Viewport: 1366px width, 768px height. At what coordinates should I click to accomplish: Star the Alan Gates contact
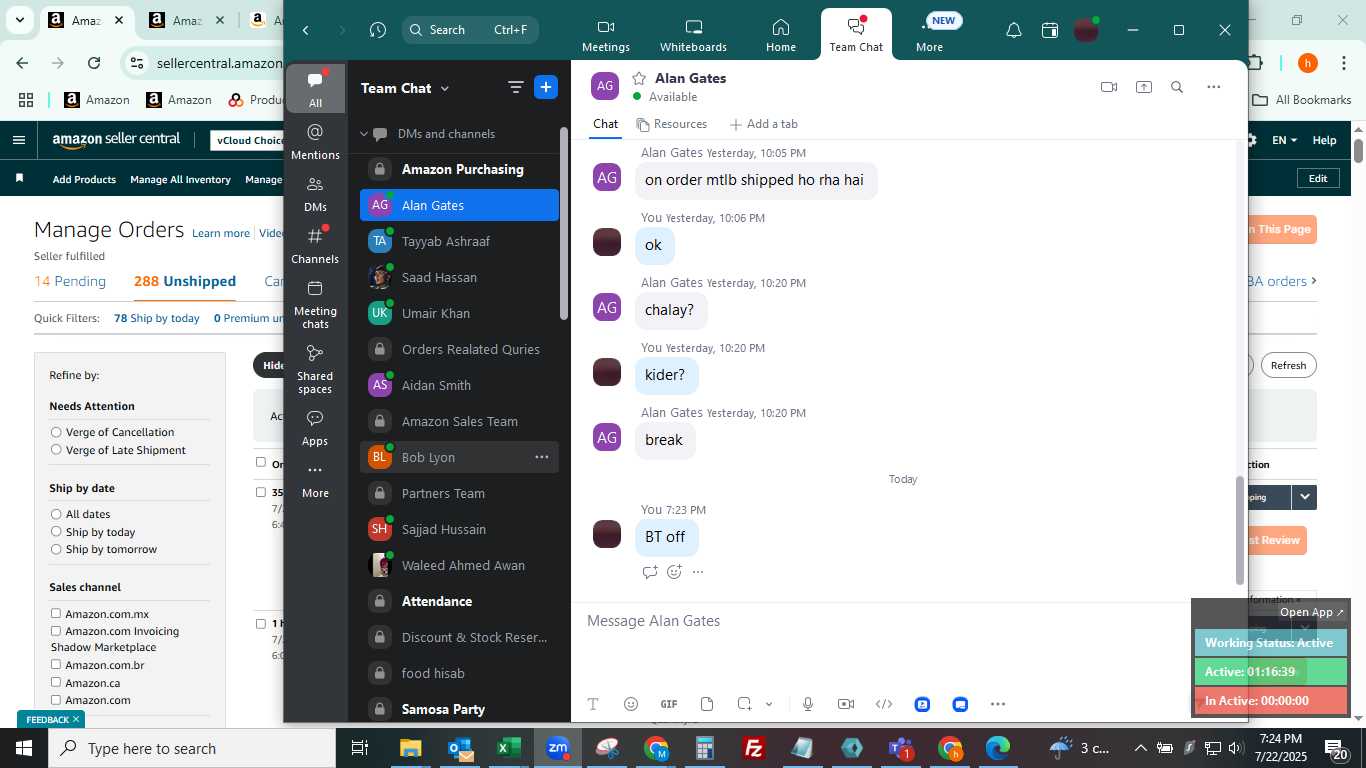click(x=639, y=78)
